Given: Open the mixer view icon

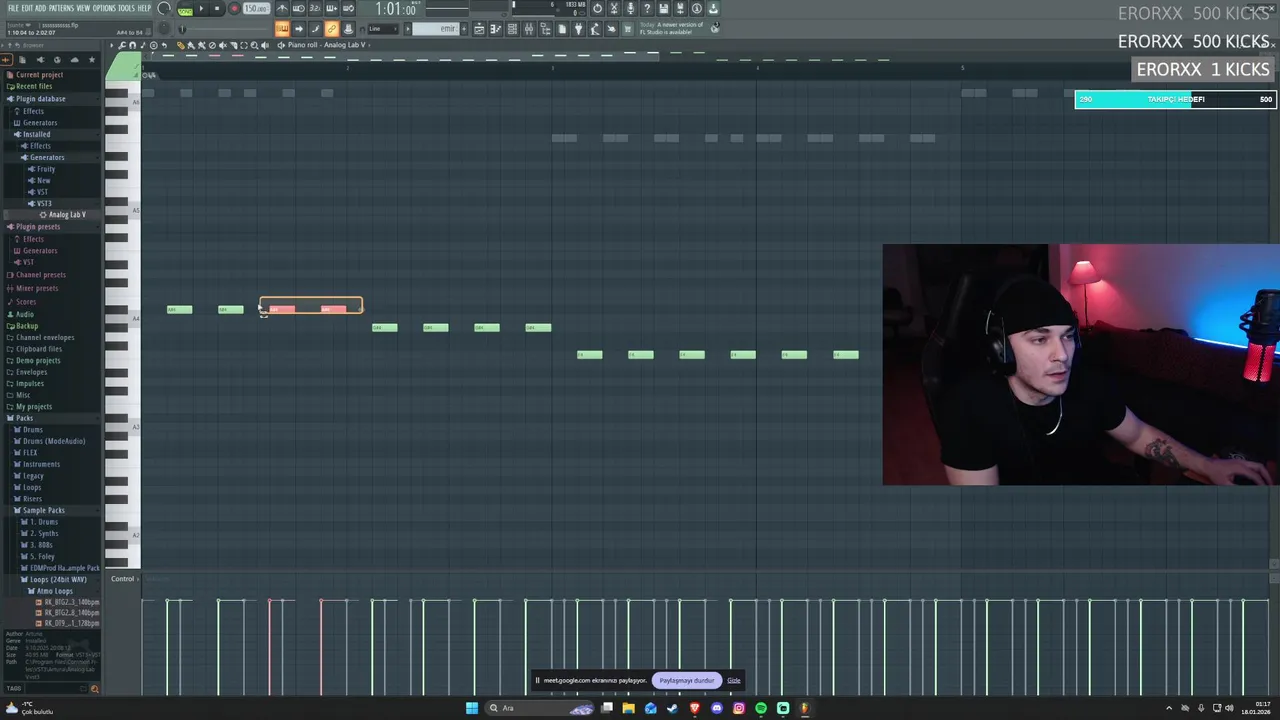Looking at the screenshot, I should pos(529,28).
